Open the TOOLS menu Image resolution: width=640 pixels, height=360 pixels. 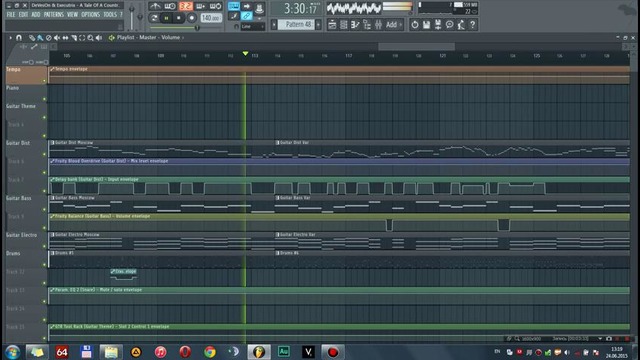(x=110, y=15)
